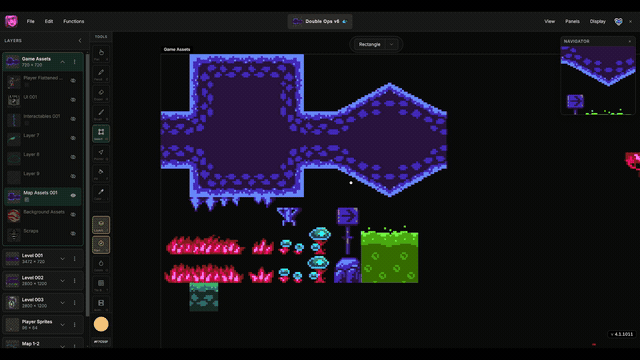Select the Color eyedropper tool
The image size is (640, 360).
(101, 193)
